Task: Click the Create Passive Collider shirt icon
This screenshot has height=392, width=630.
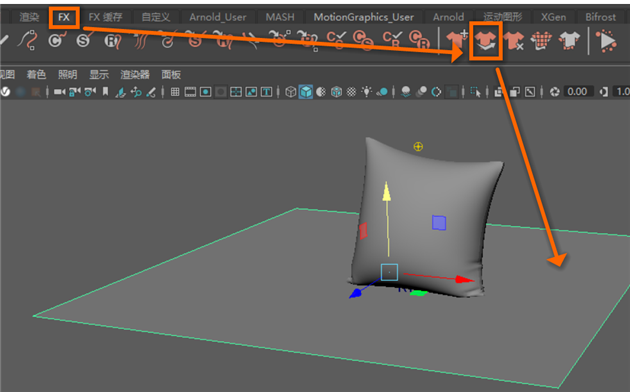Action: (486, 41)
